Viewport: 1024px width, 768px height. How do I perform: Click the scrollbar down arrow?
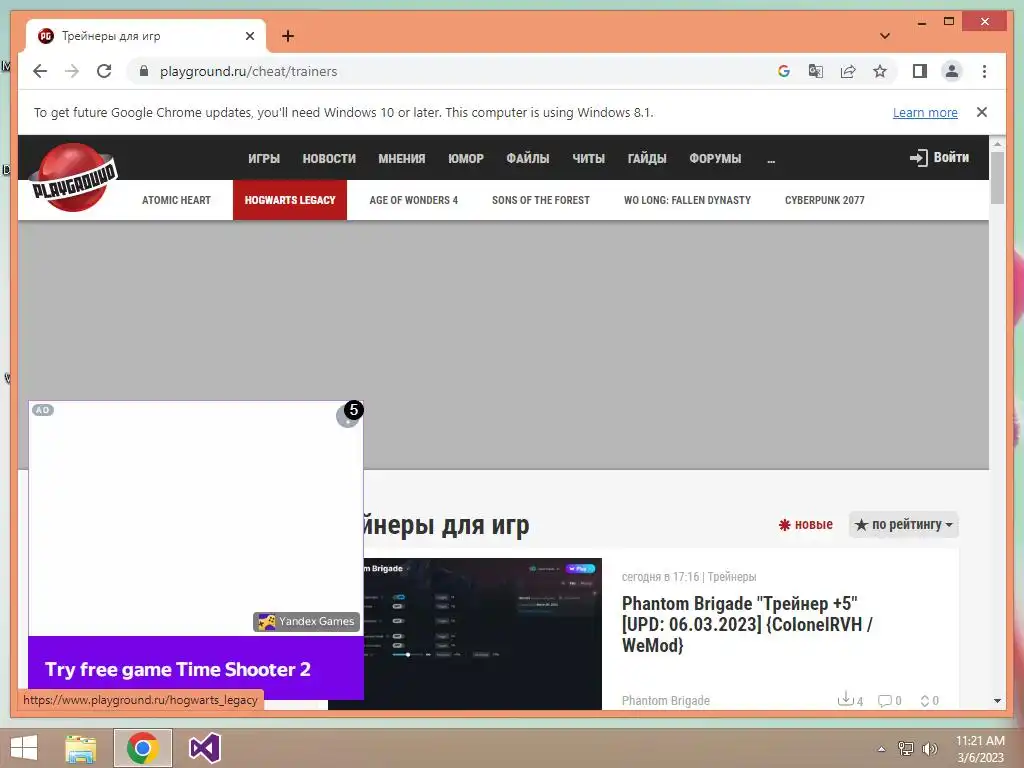click(997, 701)
